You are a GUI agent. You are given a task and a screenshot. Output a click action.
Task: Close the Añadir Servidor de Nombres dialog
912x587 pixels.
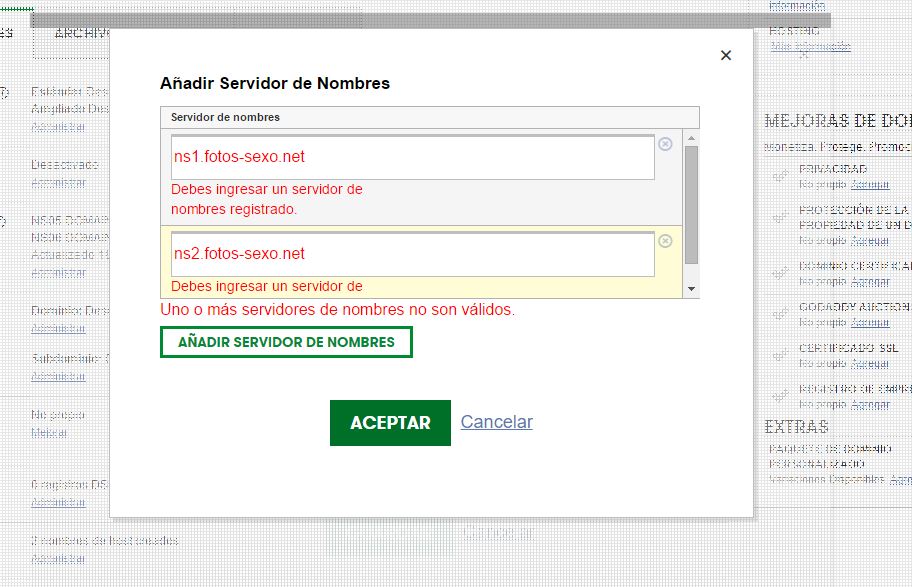726,56
